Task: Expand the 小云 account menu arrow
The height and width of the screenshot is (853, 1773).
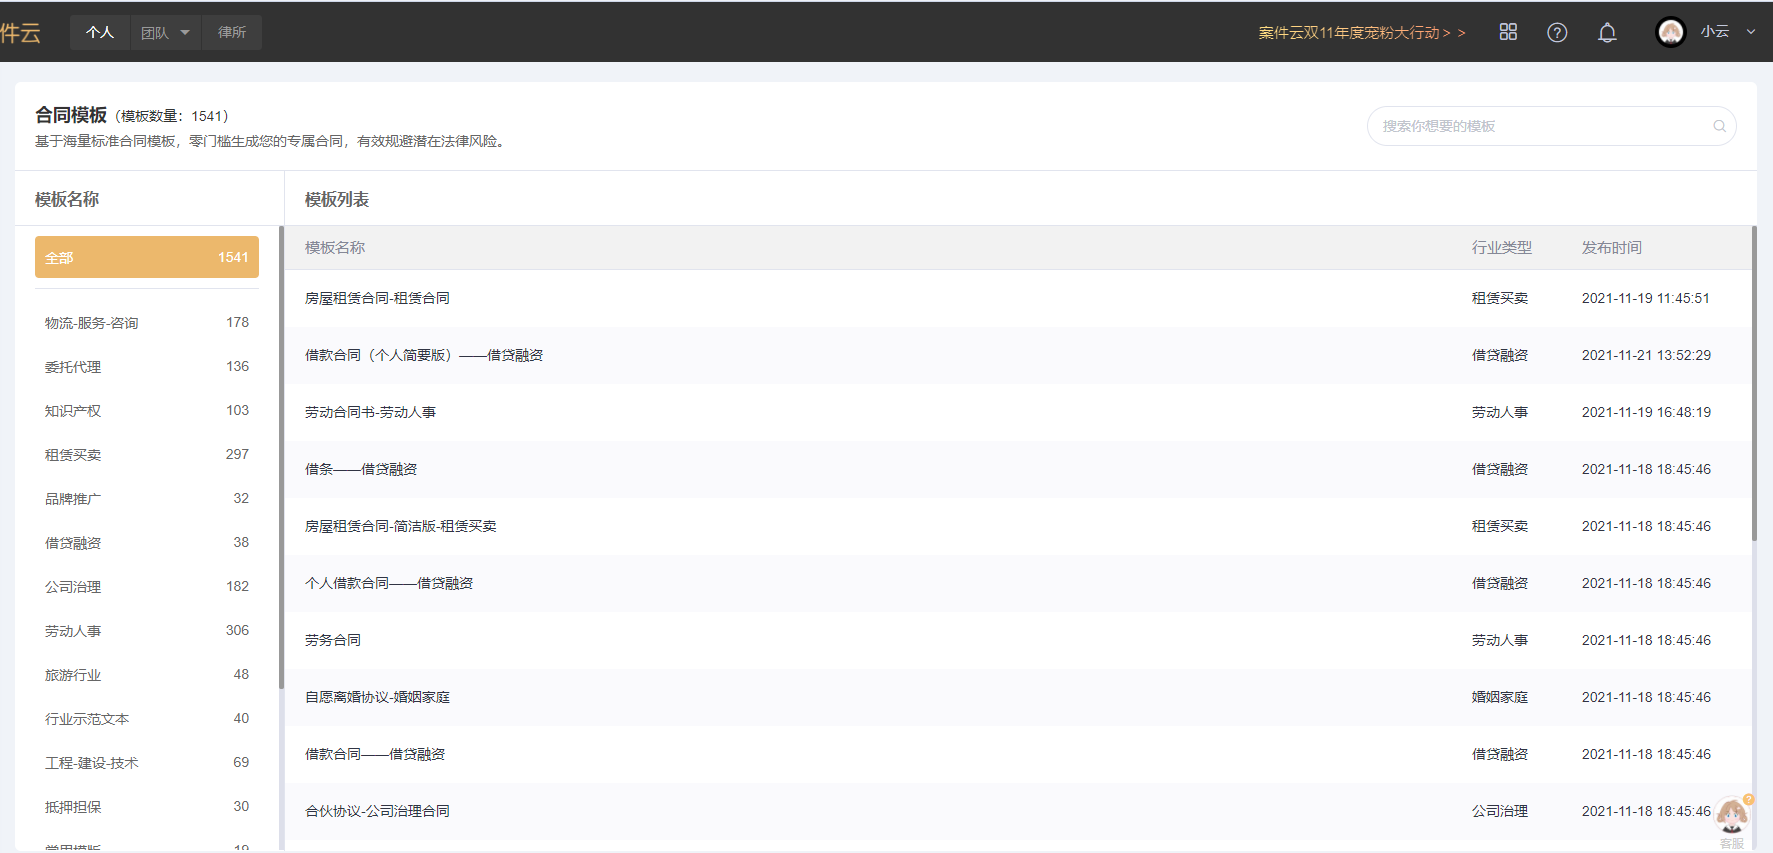Action: [x=1751, y=32]
